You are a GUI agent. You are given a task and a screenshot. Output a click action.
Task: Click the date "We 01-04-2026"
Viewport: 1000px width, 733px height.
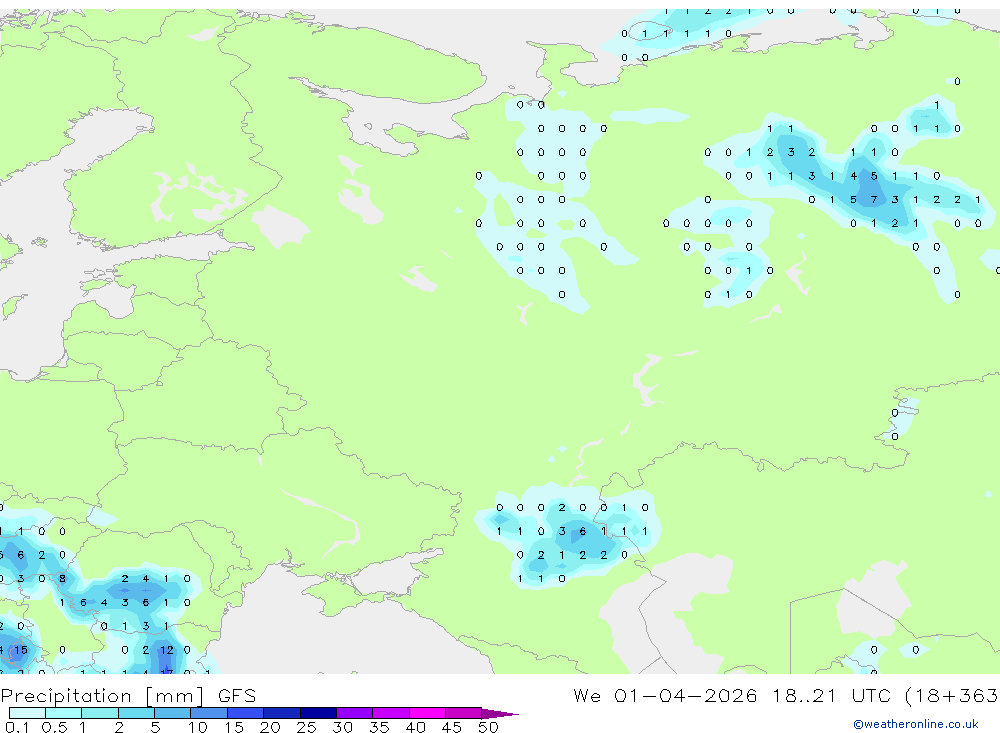[x=665, y=696]
